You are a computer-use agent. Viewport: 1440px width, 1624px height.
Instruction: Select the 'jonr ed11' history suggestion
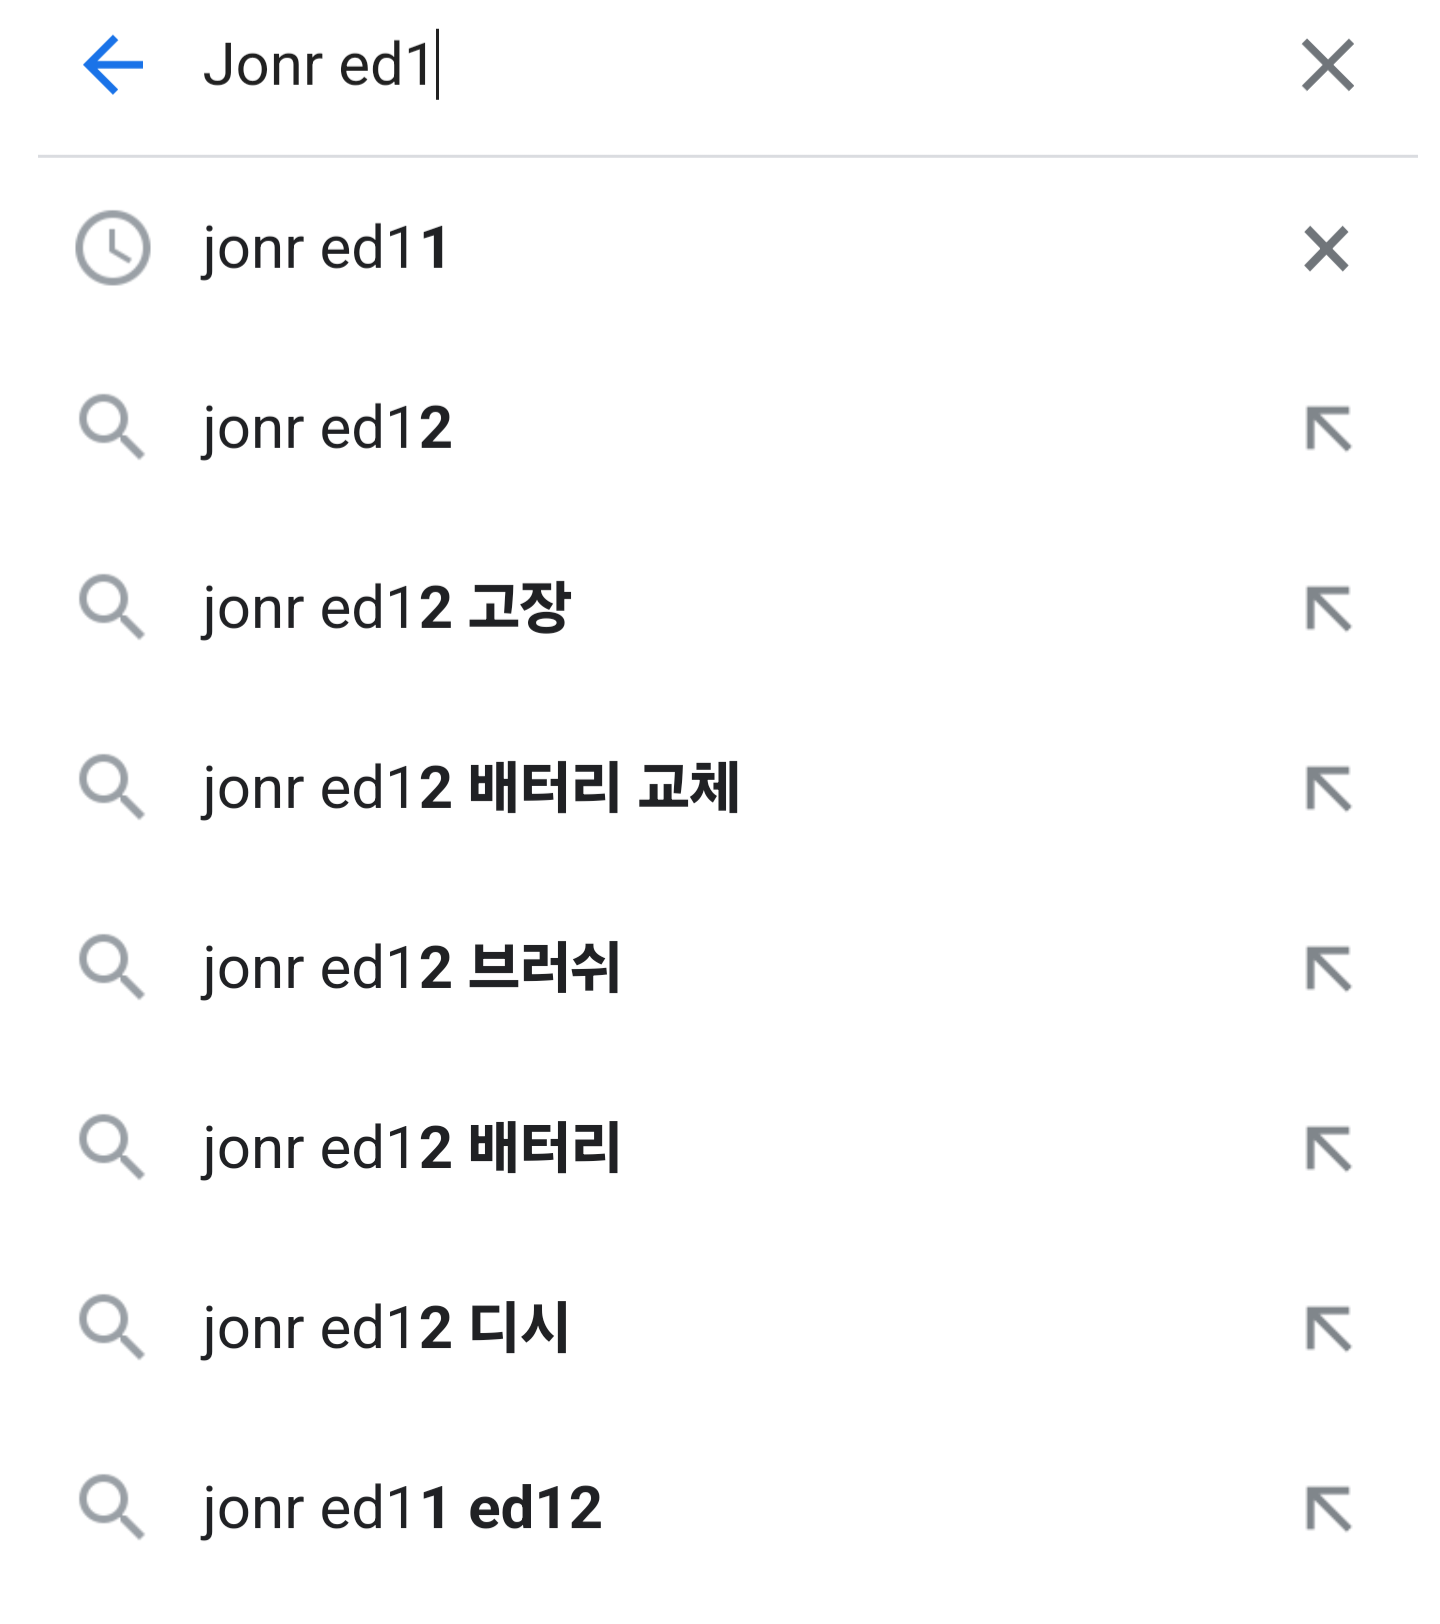coord(326,249)
